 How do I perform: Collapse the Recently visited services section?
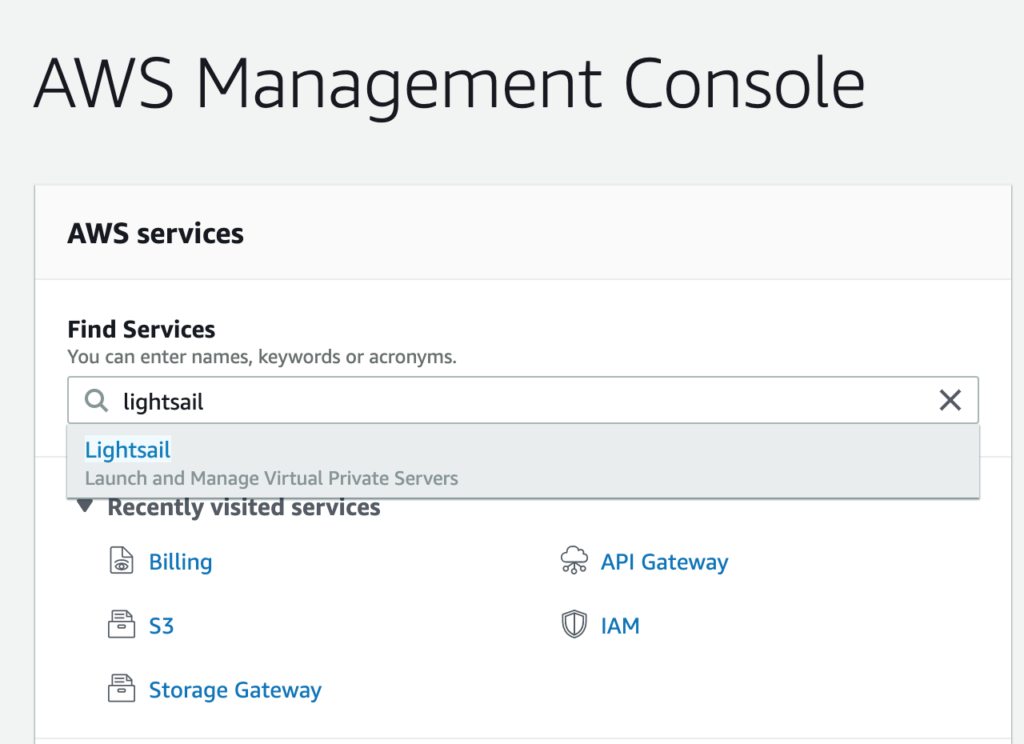pyautogui.click(x=84, y=506)
